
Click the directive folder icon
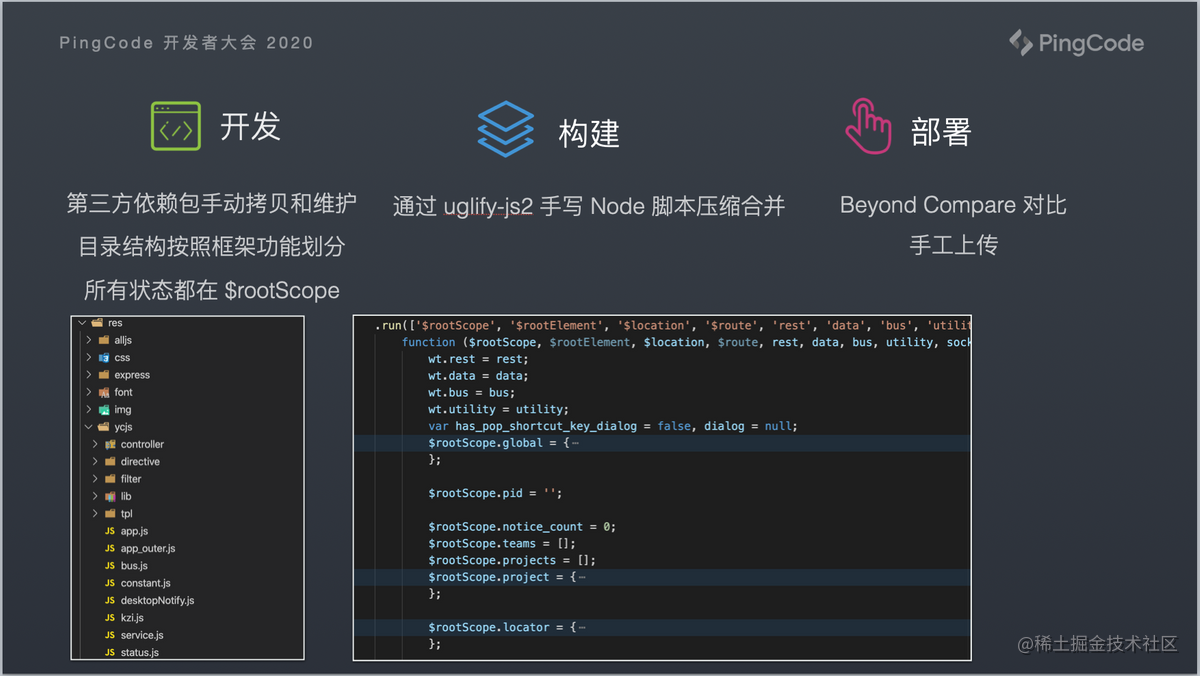(110, 461)
